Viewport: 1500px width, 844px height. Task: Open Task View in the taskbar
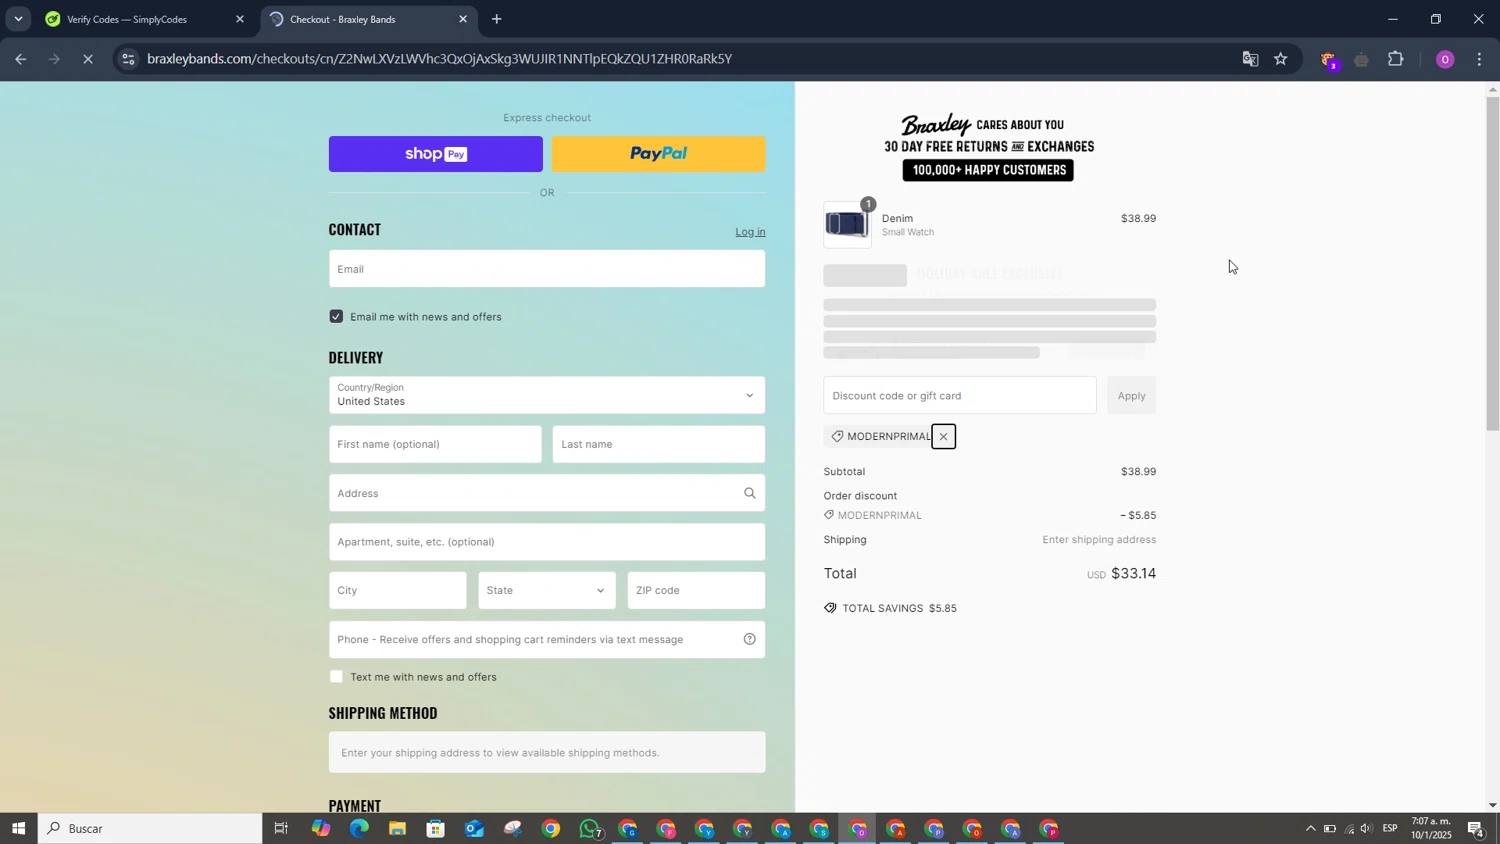pos(281,829)
